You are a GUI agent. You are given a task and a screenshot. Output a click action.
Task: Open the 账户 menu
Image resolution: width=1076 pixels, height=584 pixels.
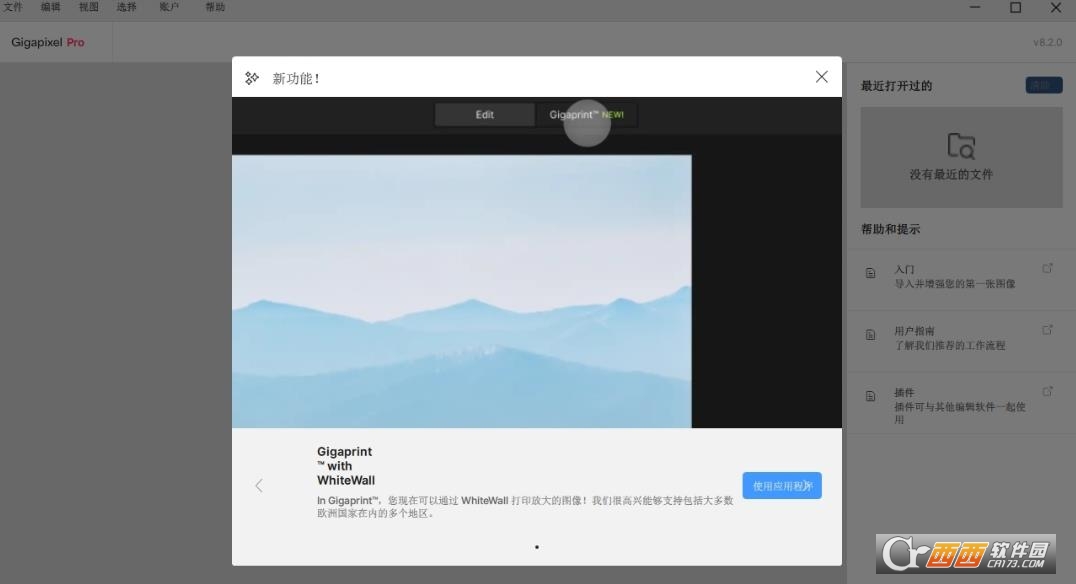click(169, 7)
